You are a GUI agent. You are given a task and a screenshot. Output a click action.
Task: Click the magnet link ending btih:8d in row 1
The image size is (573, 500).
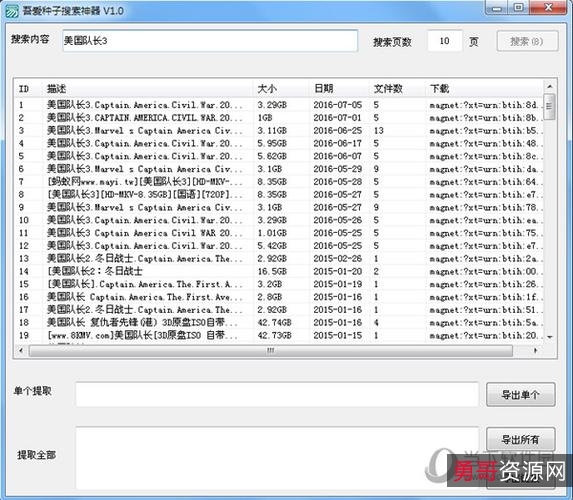click(486, 105)
